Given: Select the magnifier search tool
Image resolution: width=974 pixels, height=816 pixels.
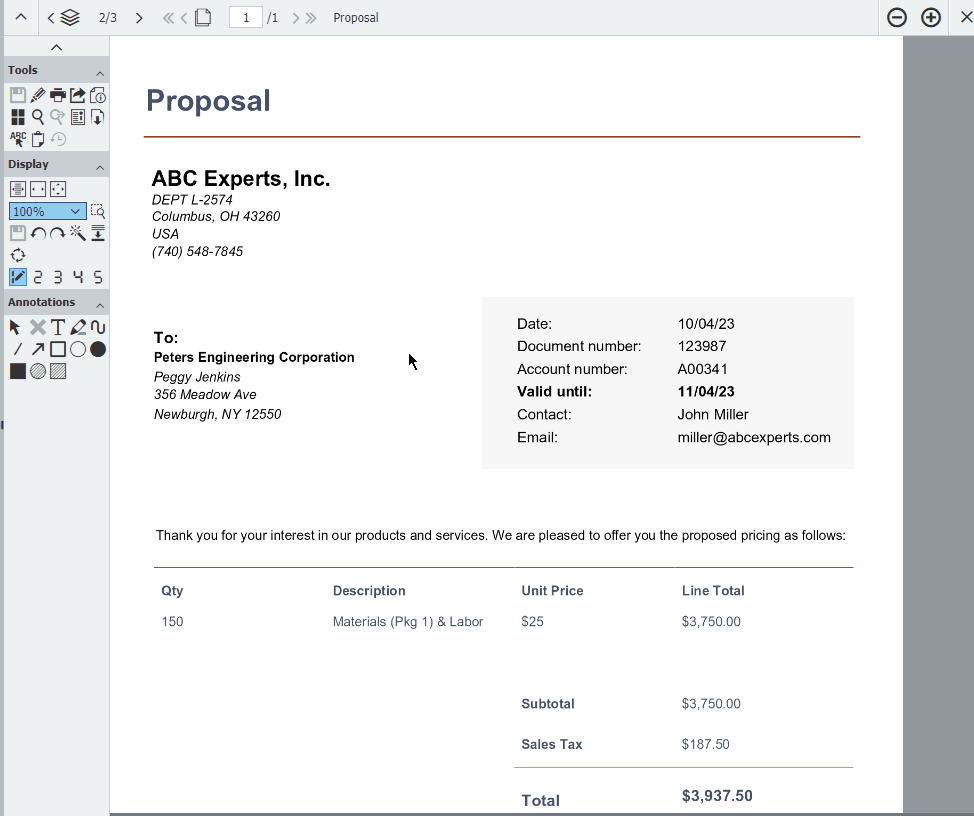Looking at the screenshot, I should tap(38, 117).
